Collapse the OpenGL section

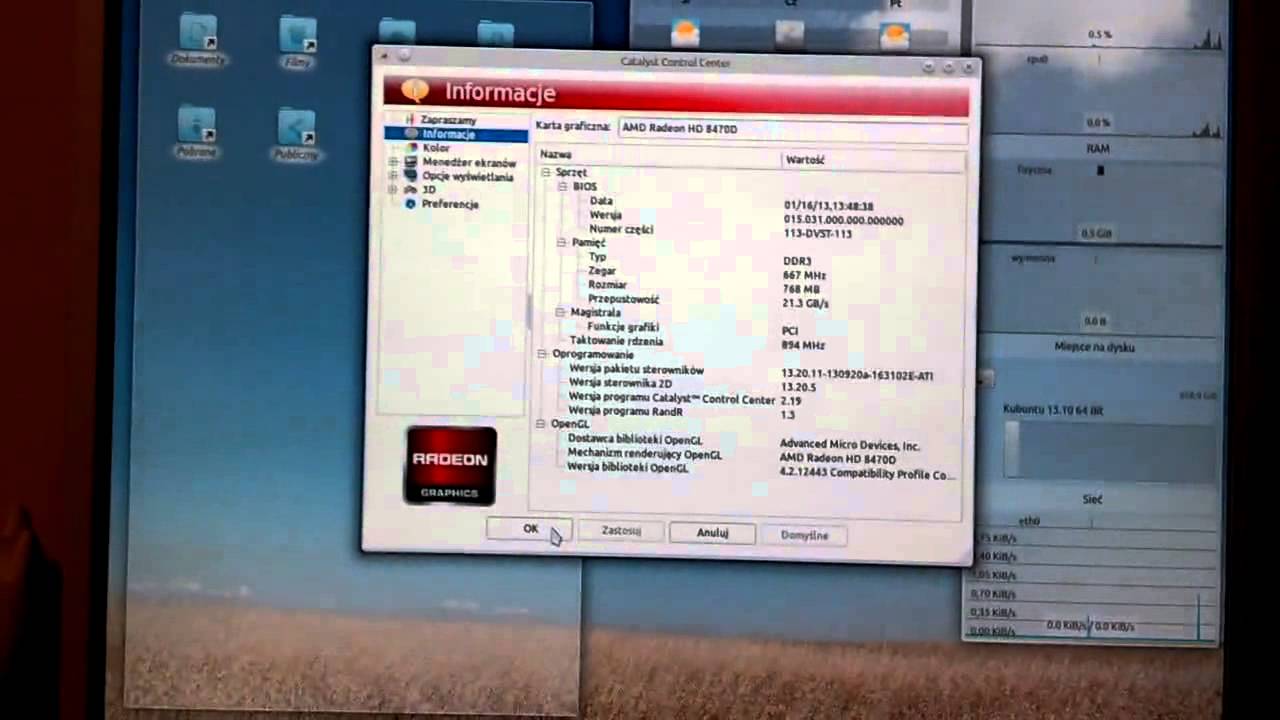coord(542,424)
